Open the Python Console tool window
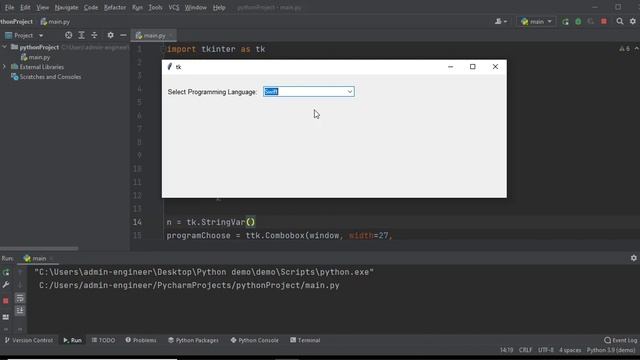640x360 pixels. (x=255, y=340)
